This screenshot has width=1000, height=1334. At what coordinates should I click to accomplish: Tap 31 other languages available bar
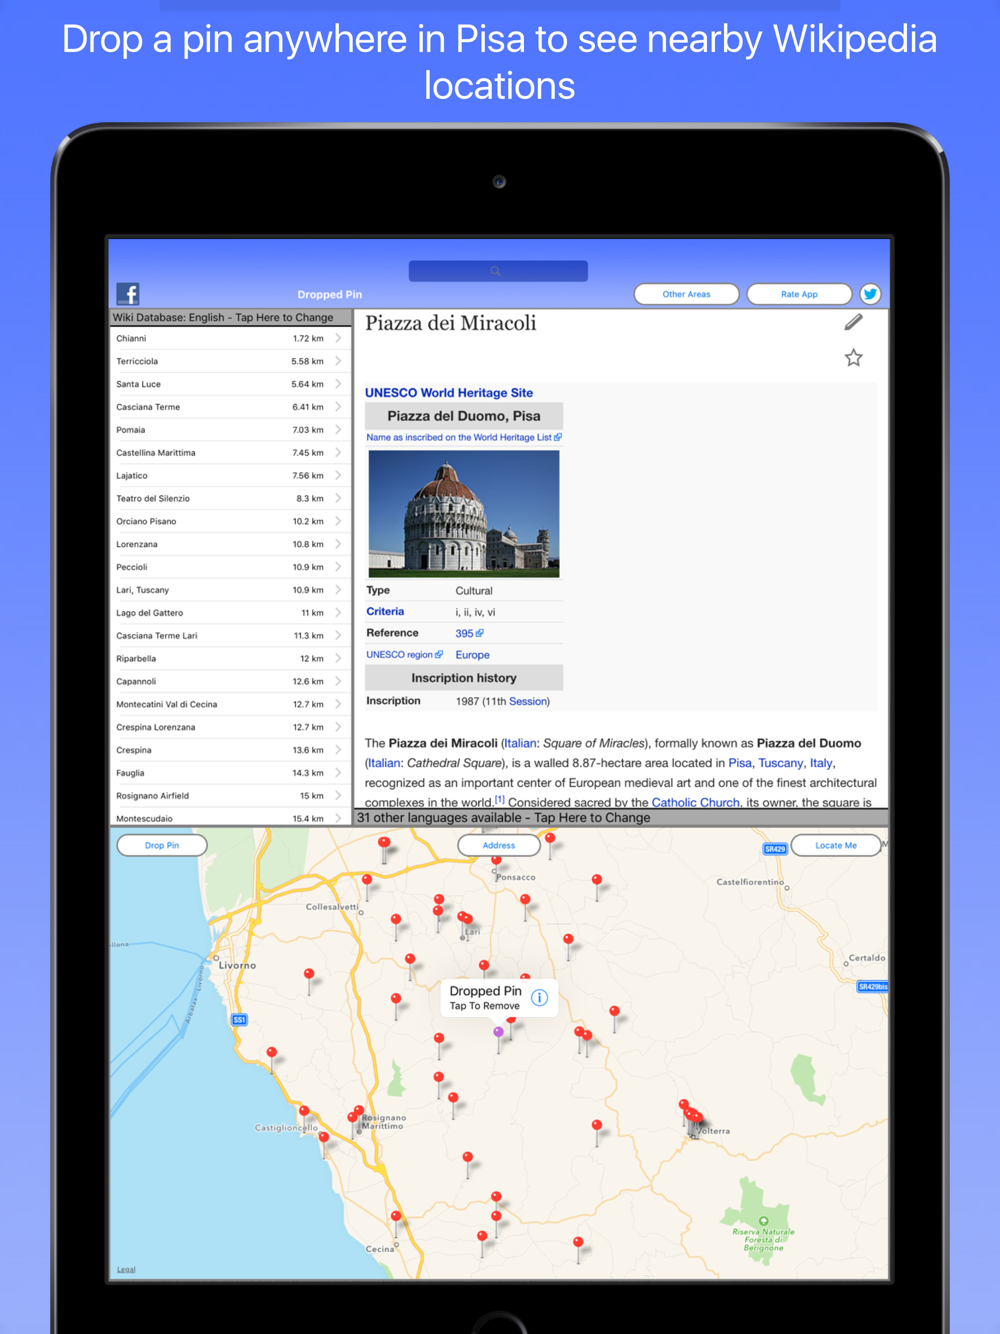621,817
